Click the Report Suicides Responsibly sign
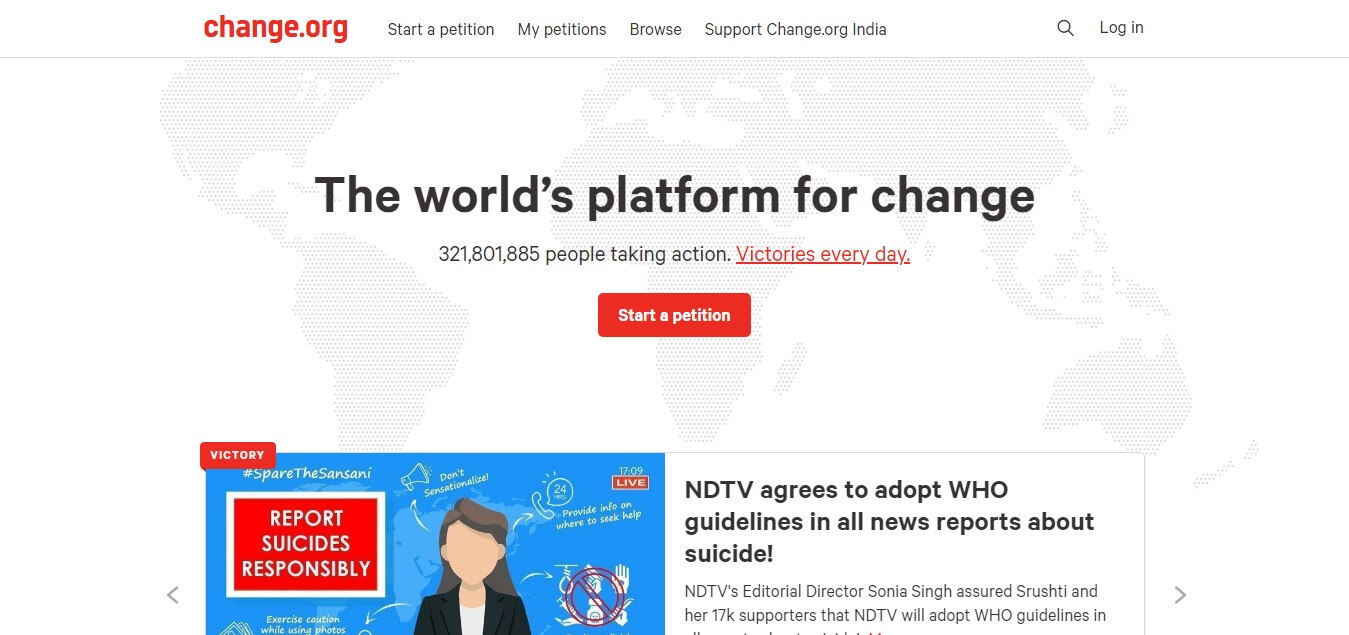This screenshot has width=1349, height=635. tap(306, 544)
